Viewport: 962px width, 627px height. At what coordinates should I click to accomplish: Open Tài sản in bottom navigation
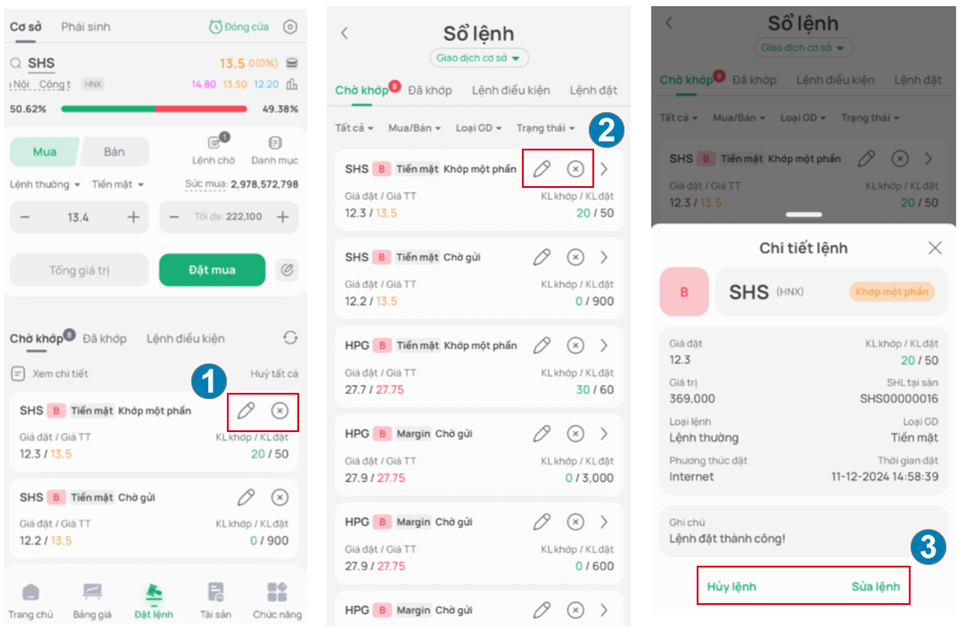[215, 601]
